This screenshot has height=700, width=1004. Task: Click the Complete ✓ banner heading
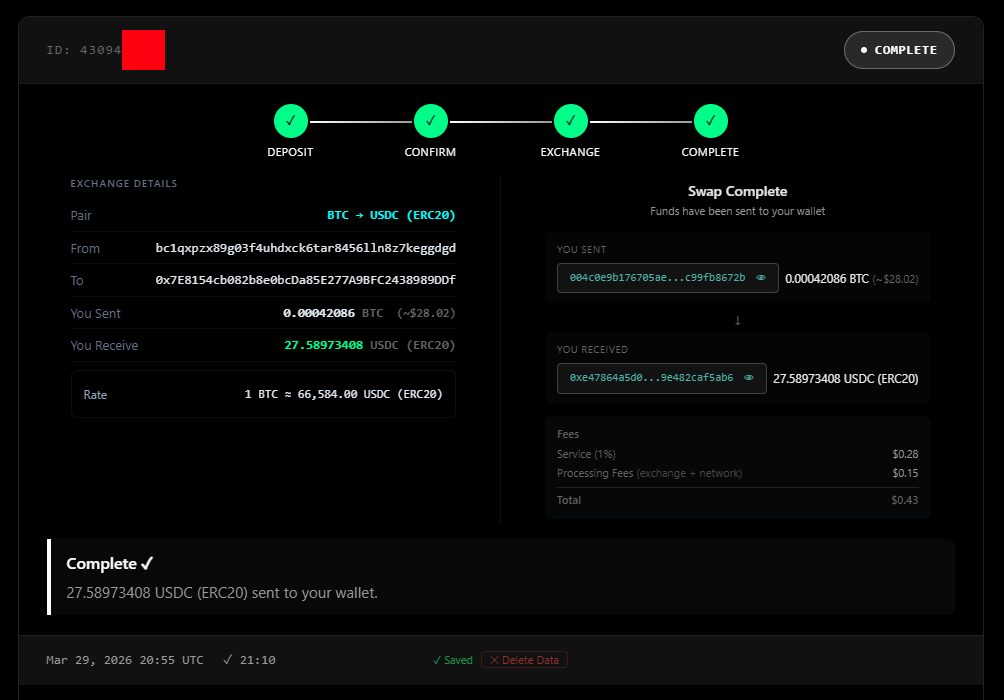[109, 564]
